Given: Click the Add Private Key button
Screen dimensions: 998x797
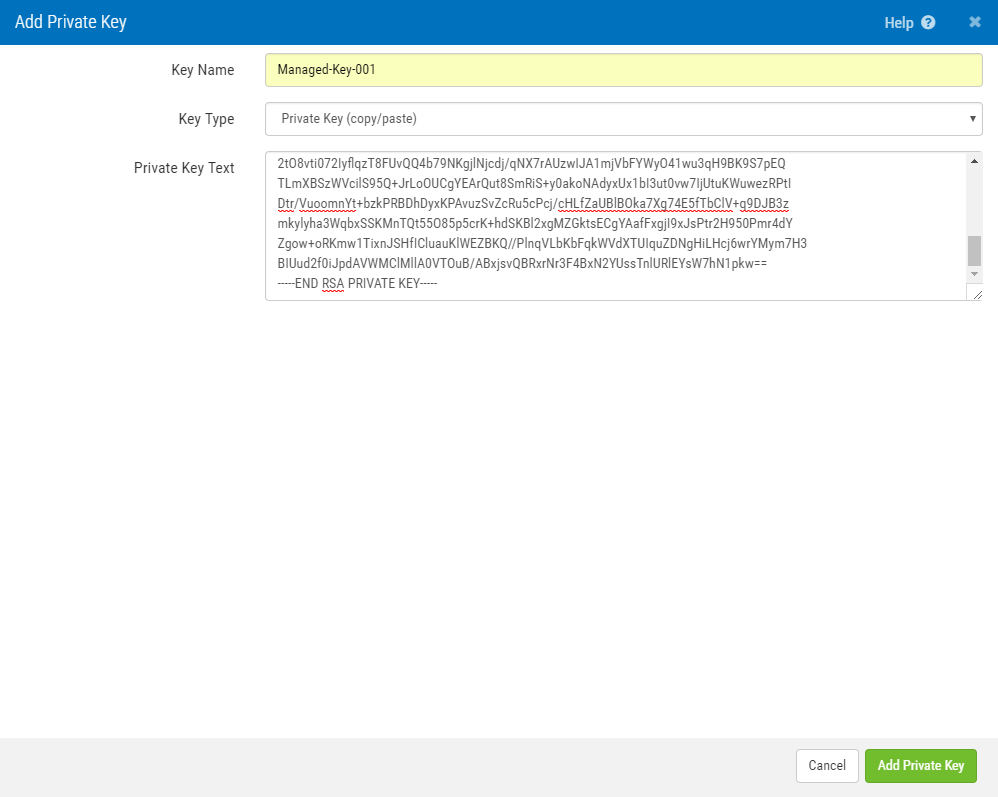Looking at the screenshot, I should [x=920, y=765].
